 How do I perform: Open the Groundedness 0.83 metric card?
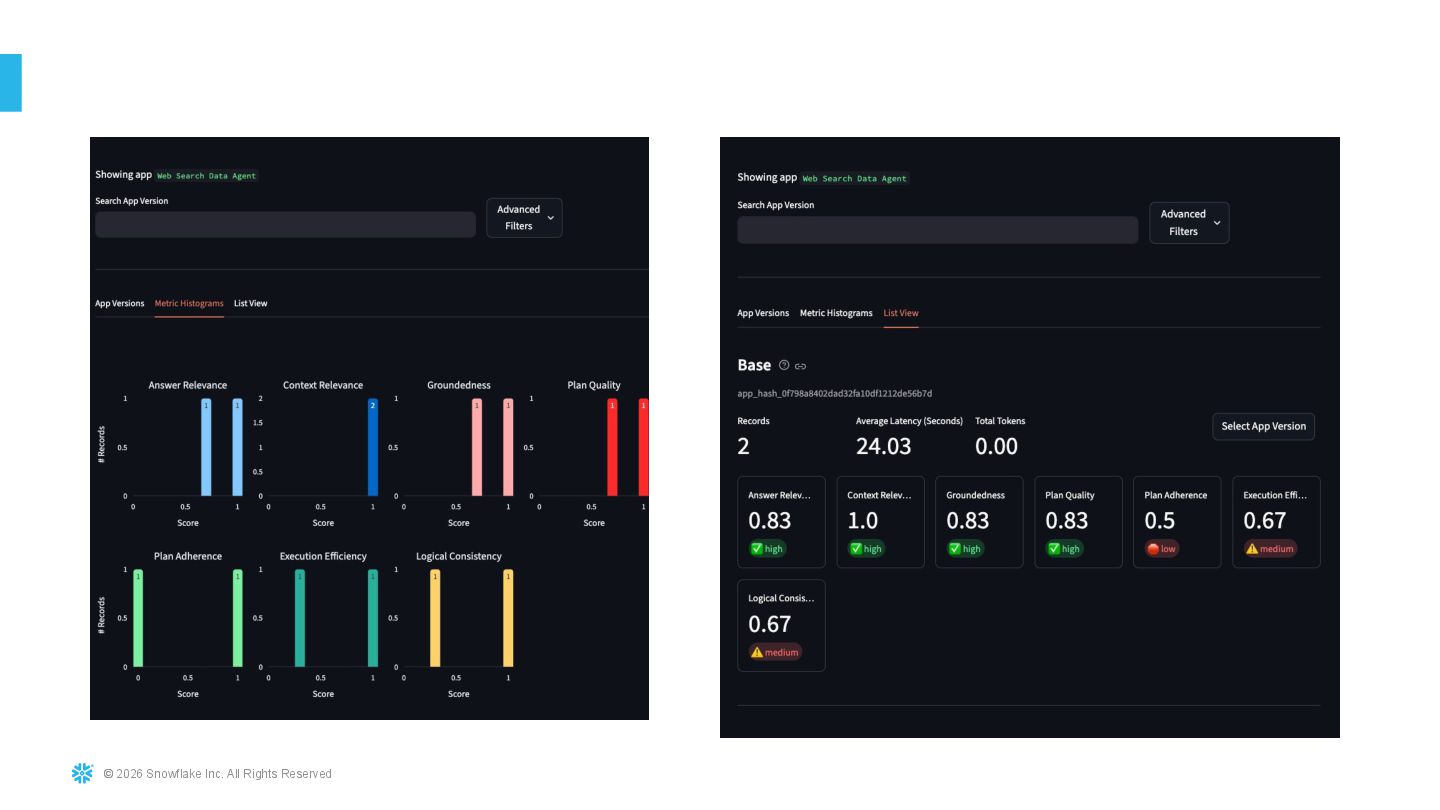[x=979, y=522]
